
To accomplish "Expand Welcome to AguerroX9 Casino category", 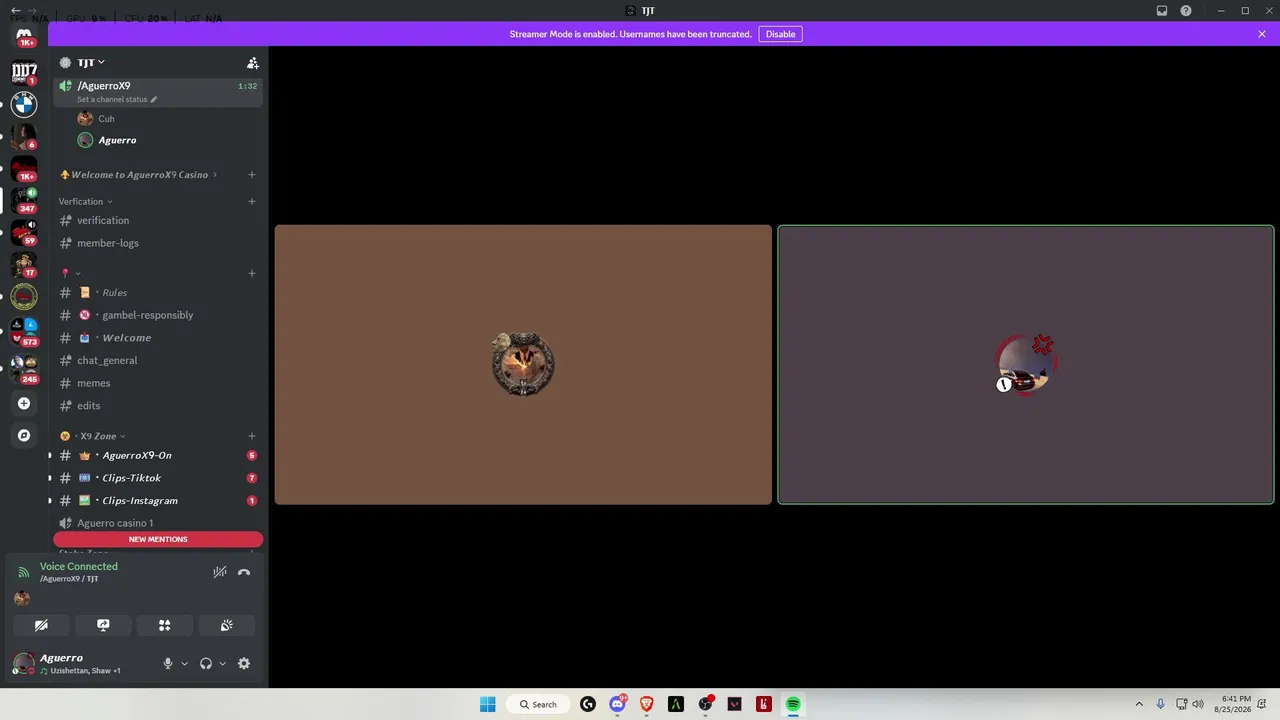I will [139, 175].
